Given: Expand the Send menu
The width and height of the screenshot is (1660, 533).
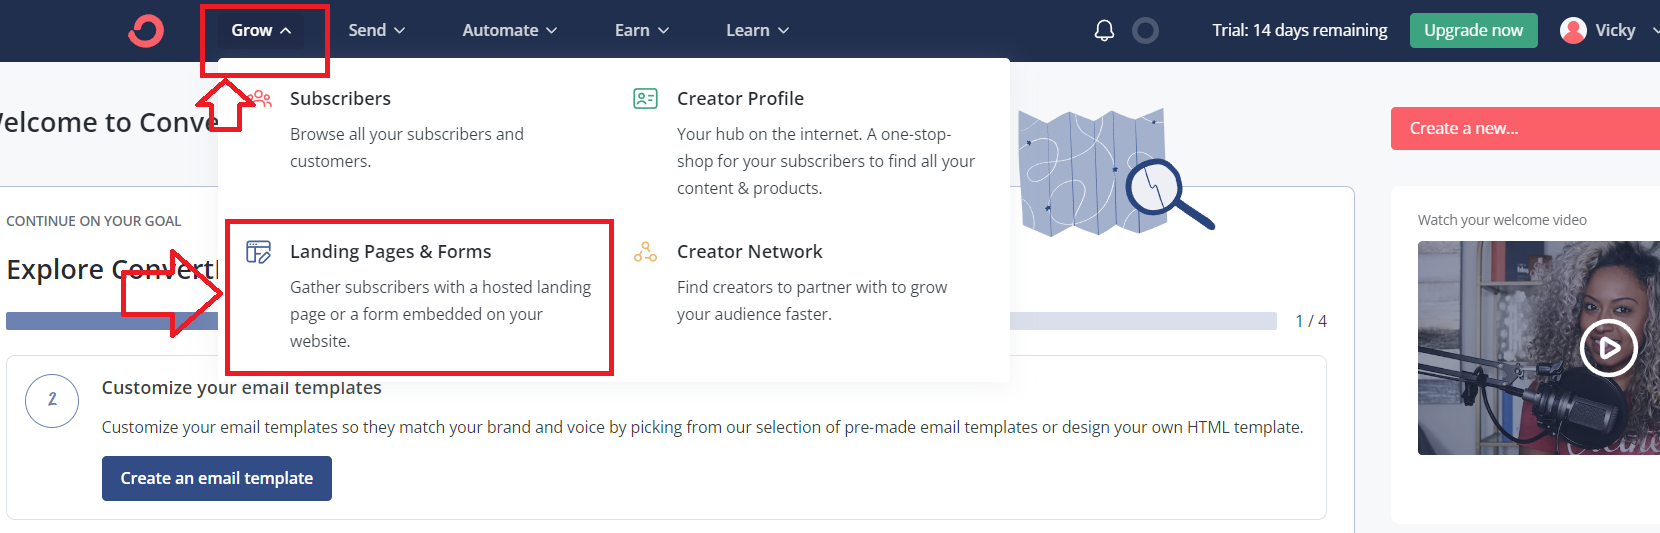Looking at the screenshot, I should 376,31.
